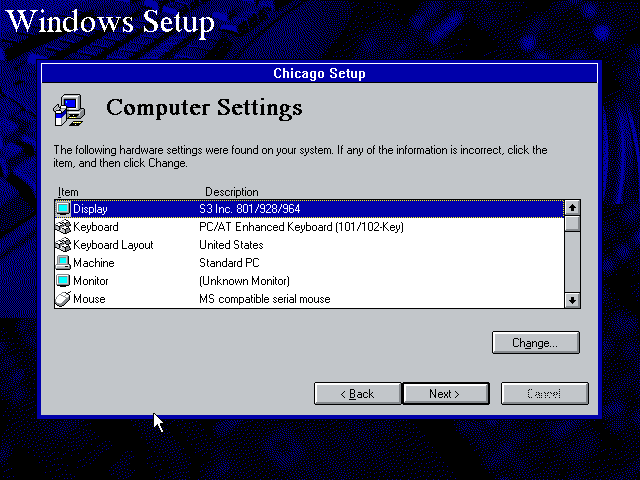
Task: Select the Mouse item label
Action: (89, 299)
